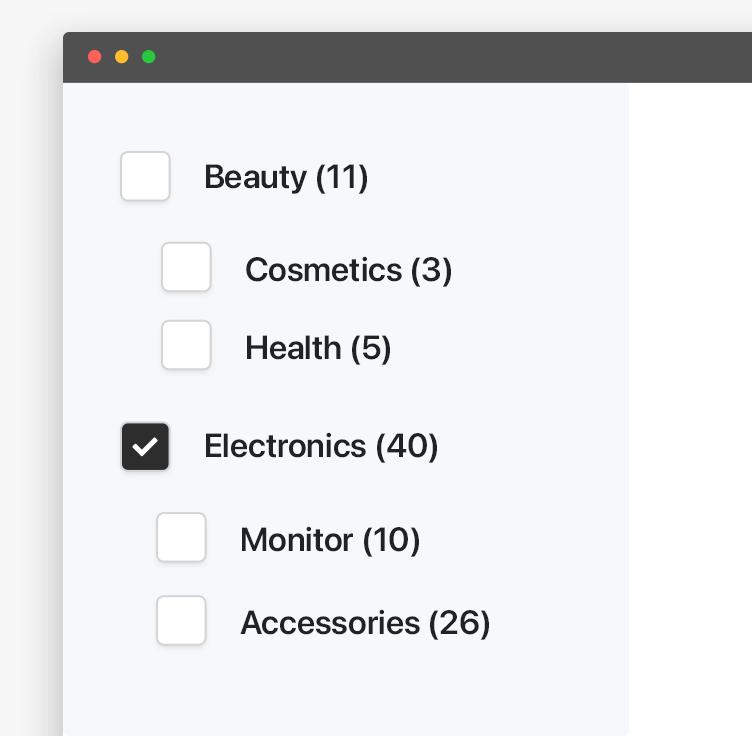
Task: Click the Cosmetics label text
Action: coord(323,269)
